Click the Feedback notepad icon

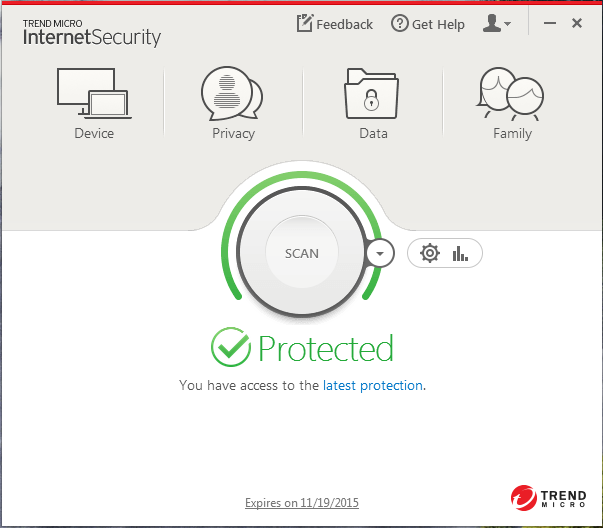pos(305,23)
